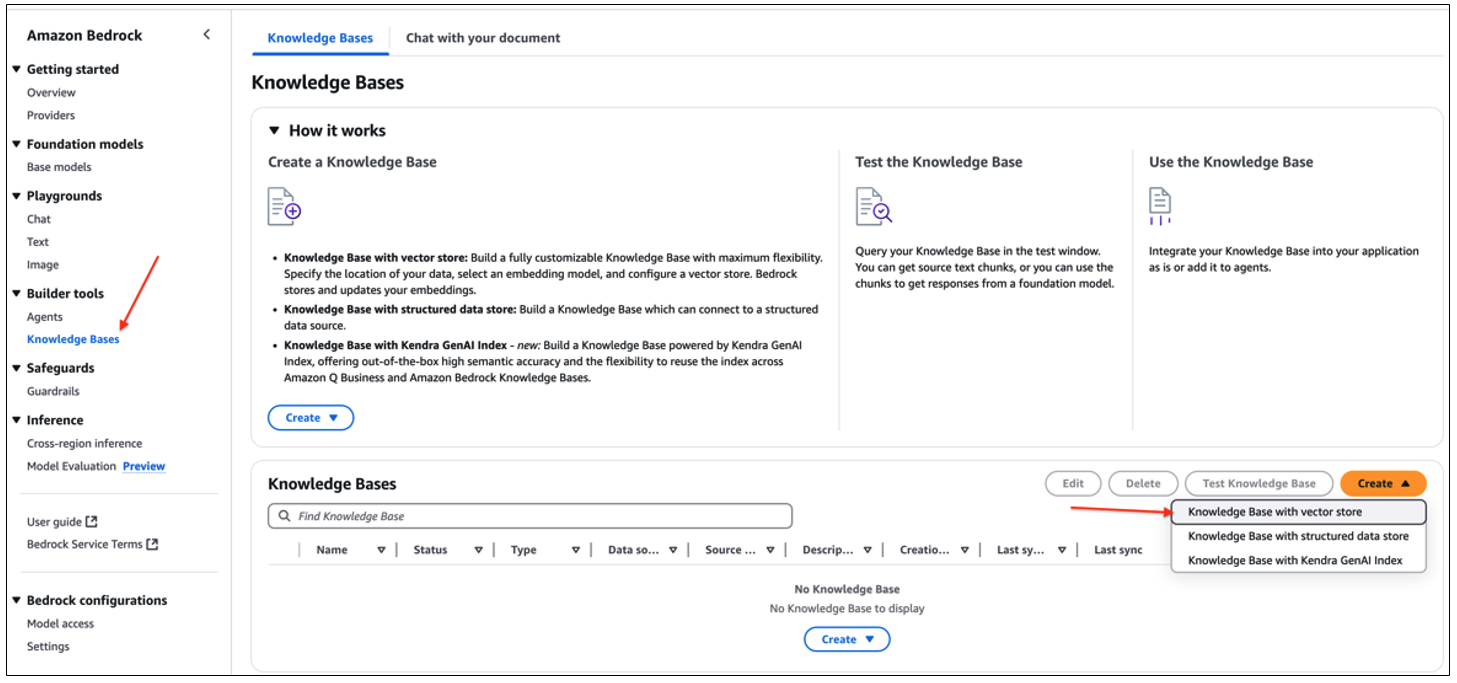The height and width of the screenshot is (683, 1457).
Task: Sort by the Last sync column arrow
Action: tap(1062, 550)
